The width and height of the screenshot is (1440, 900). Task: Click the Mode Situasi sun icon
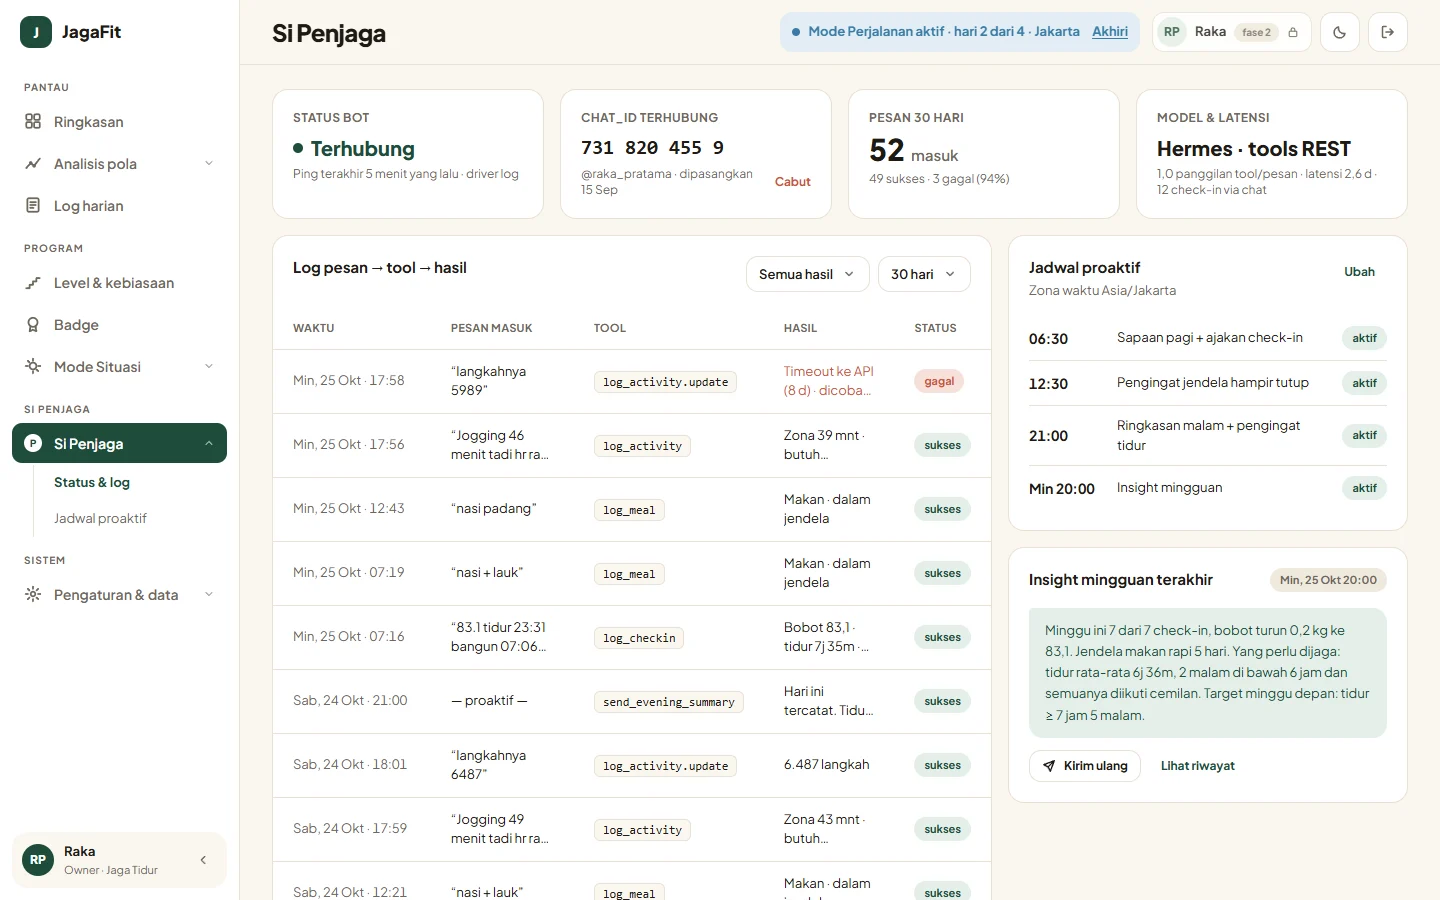point(33,367)
